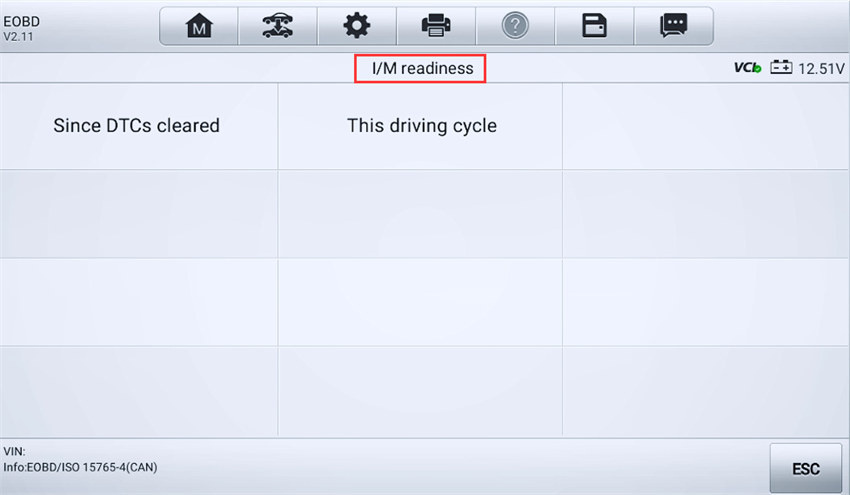Open the Help question mark icon
850x495 pixels.
pyautogui.click(x=514, y=26)
